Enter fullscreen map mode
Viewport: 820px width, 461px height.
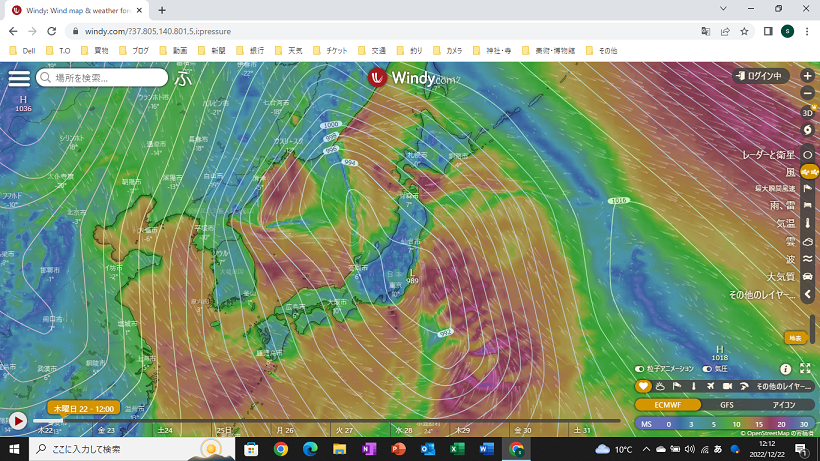point(805,368)
